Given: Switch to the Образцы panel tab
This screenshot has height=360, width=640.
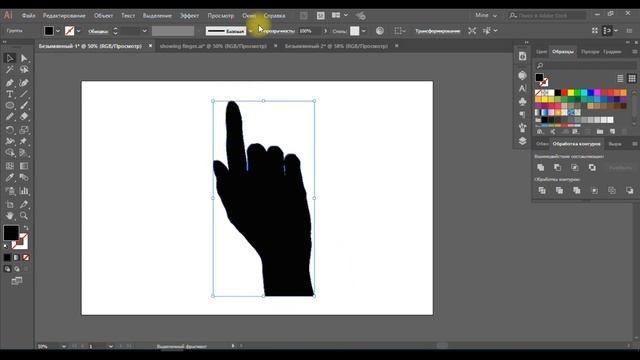Looking at the screenshot, I should pyautogui.click(x=563, y=52).
